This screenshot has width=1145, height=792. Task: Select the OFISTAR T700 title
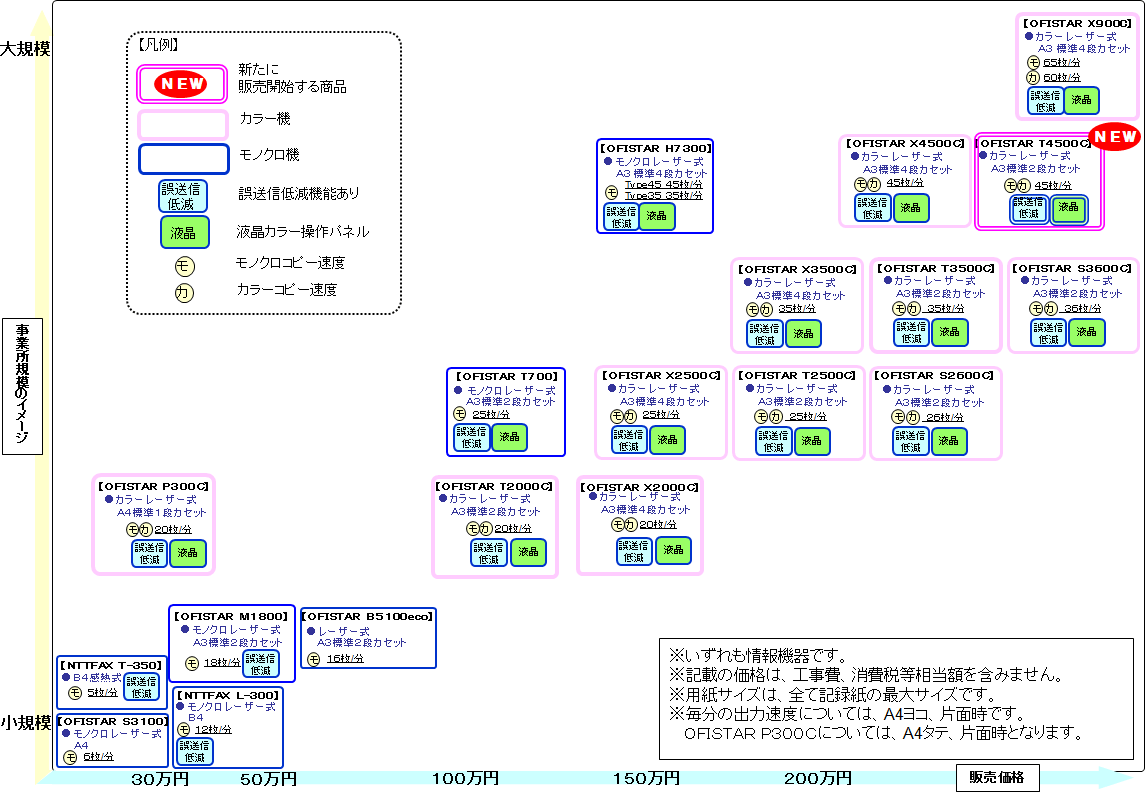tap(507, 377)
